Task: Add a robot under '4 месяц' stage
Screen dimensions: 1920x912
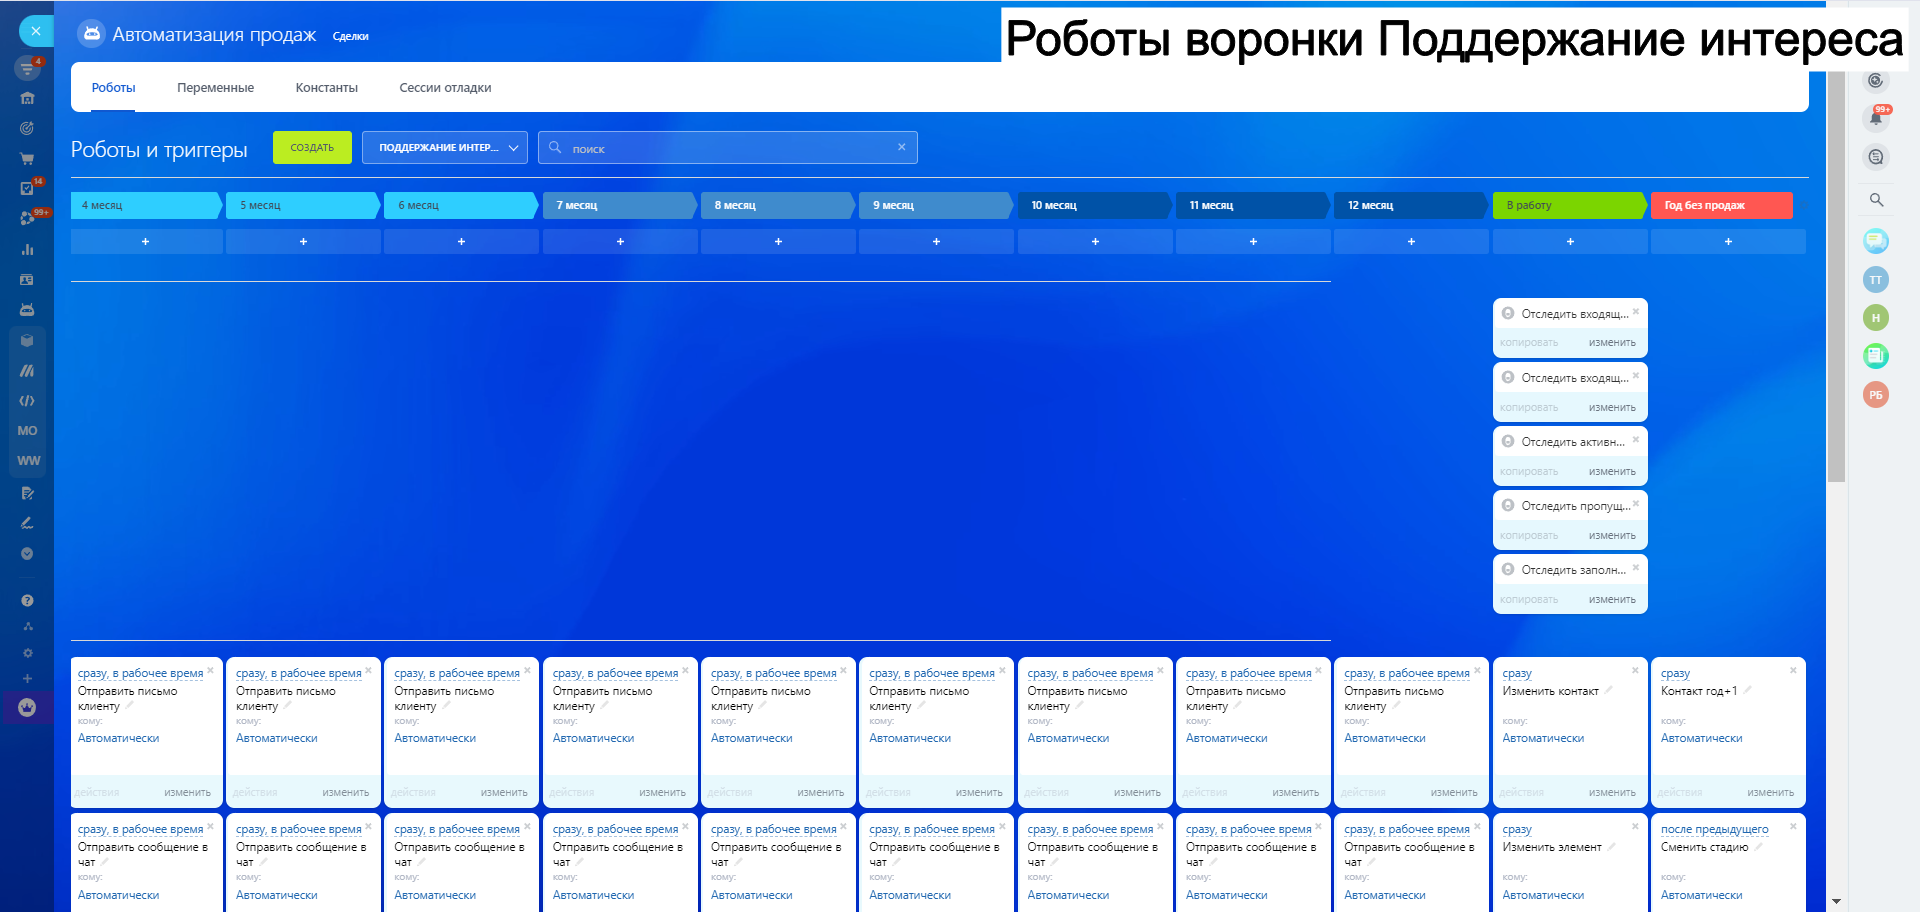Action: [x=146, y=242]
